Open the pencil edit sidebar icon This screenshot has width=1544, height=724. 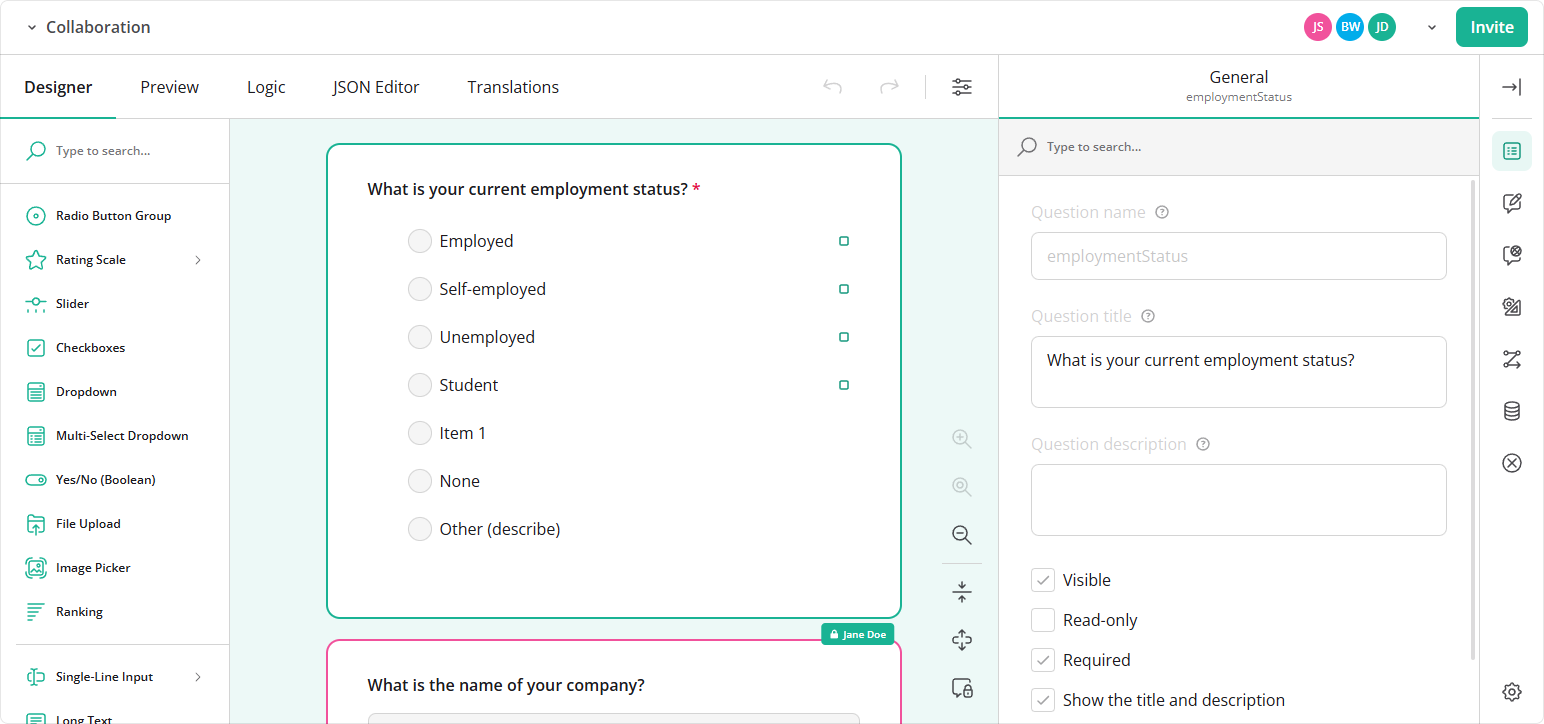[x=1512, y=203]
